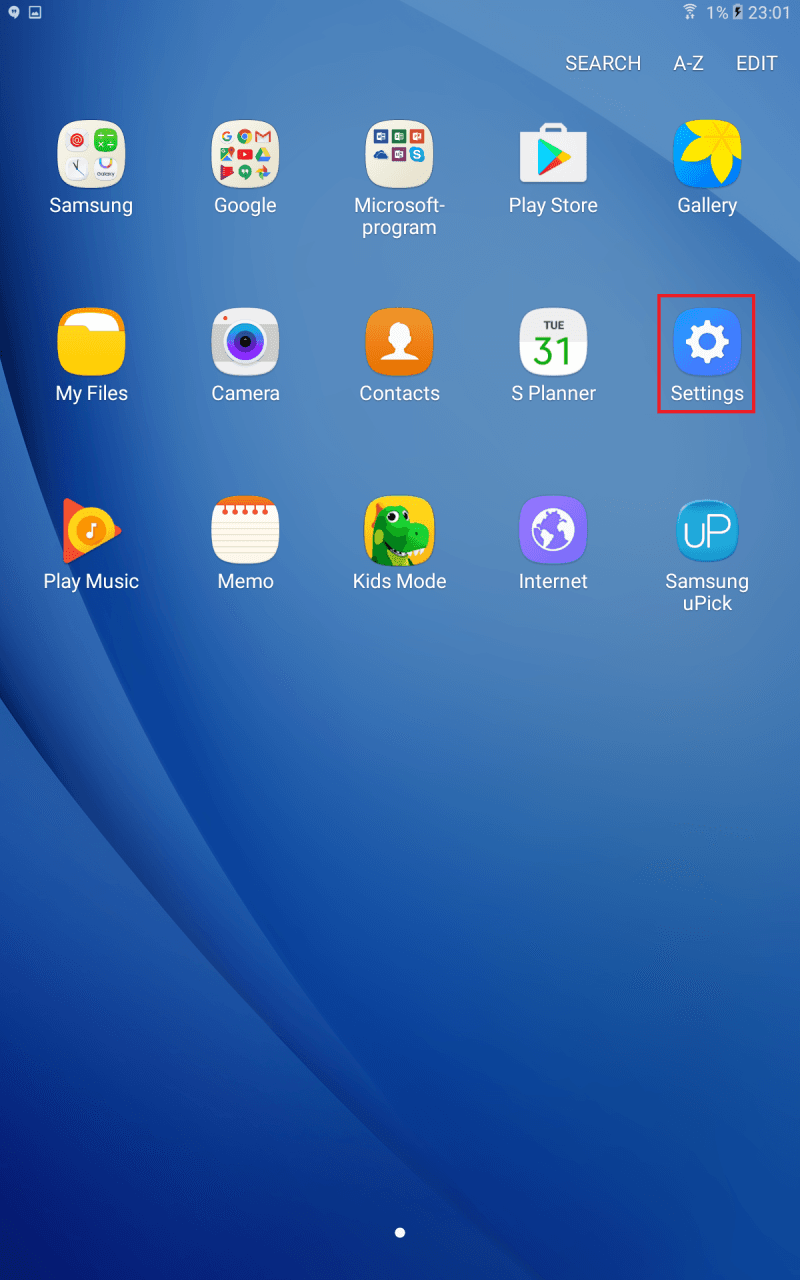Launch Kids Mode app
The image size is (800, 1280).
click(399, 531)
